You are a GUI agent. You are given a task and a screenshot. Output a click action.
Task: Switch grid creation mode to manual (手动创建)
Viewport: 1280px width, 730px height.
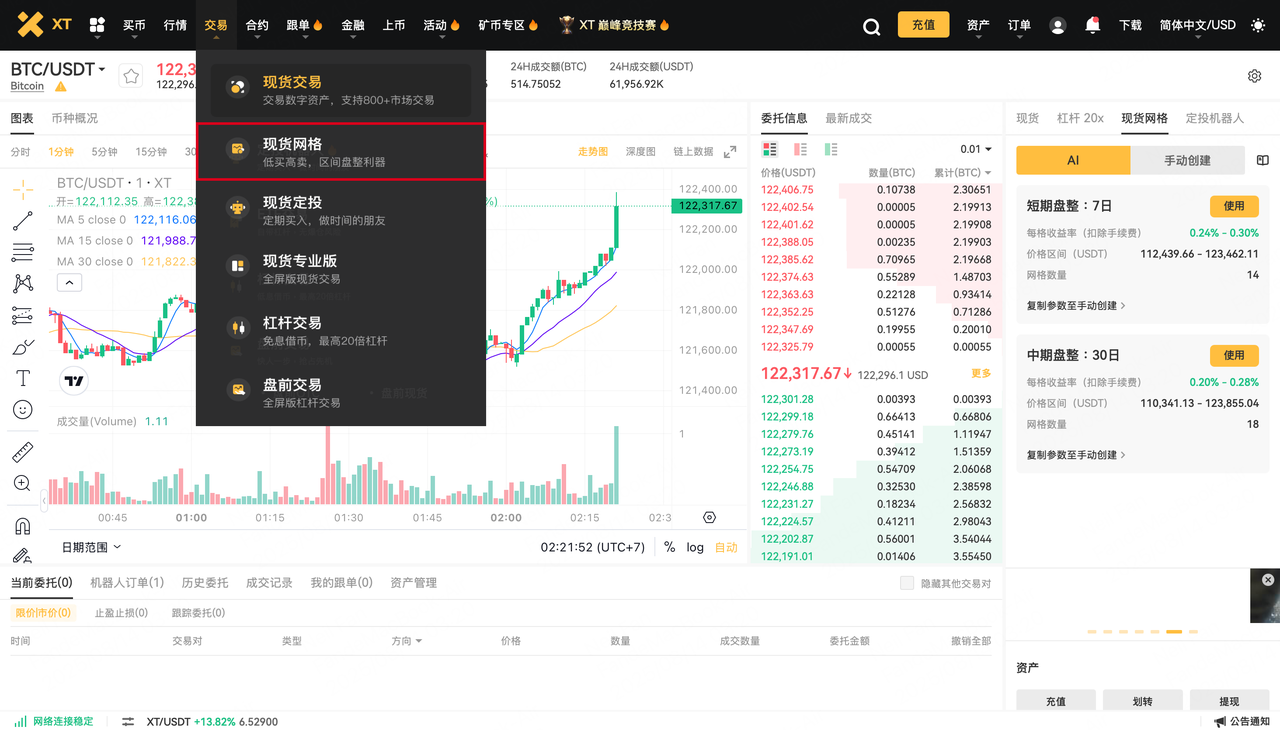(1188, 160)
